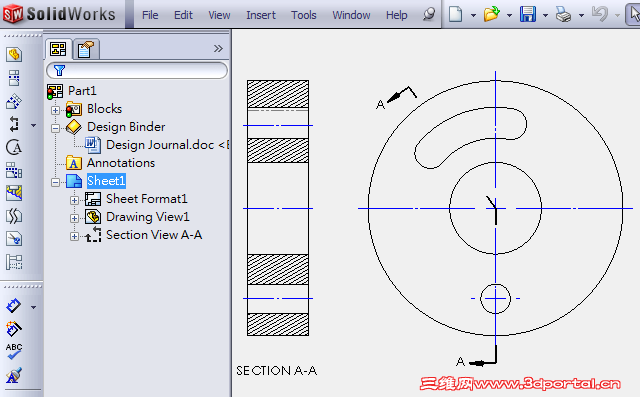Open the Window menu
Image resolution: width=640 pixels, height=397 pixels.
coord(351,15)
